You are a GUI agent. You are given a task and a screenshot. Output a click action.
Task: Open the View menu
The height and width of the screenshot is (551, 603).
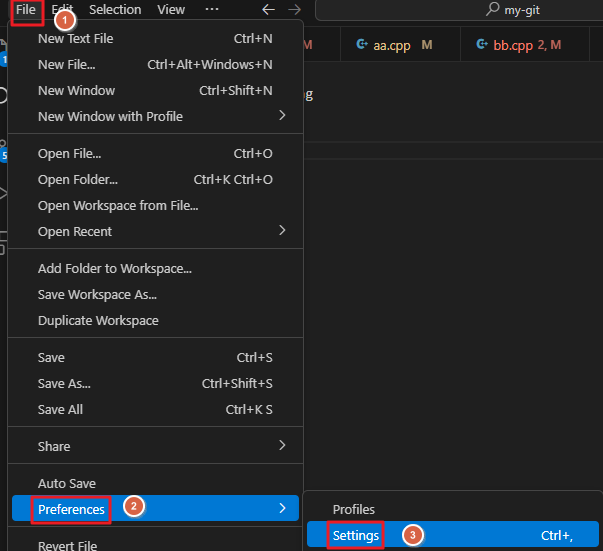click(171, 10)
